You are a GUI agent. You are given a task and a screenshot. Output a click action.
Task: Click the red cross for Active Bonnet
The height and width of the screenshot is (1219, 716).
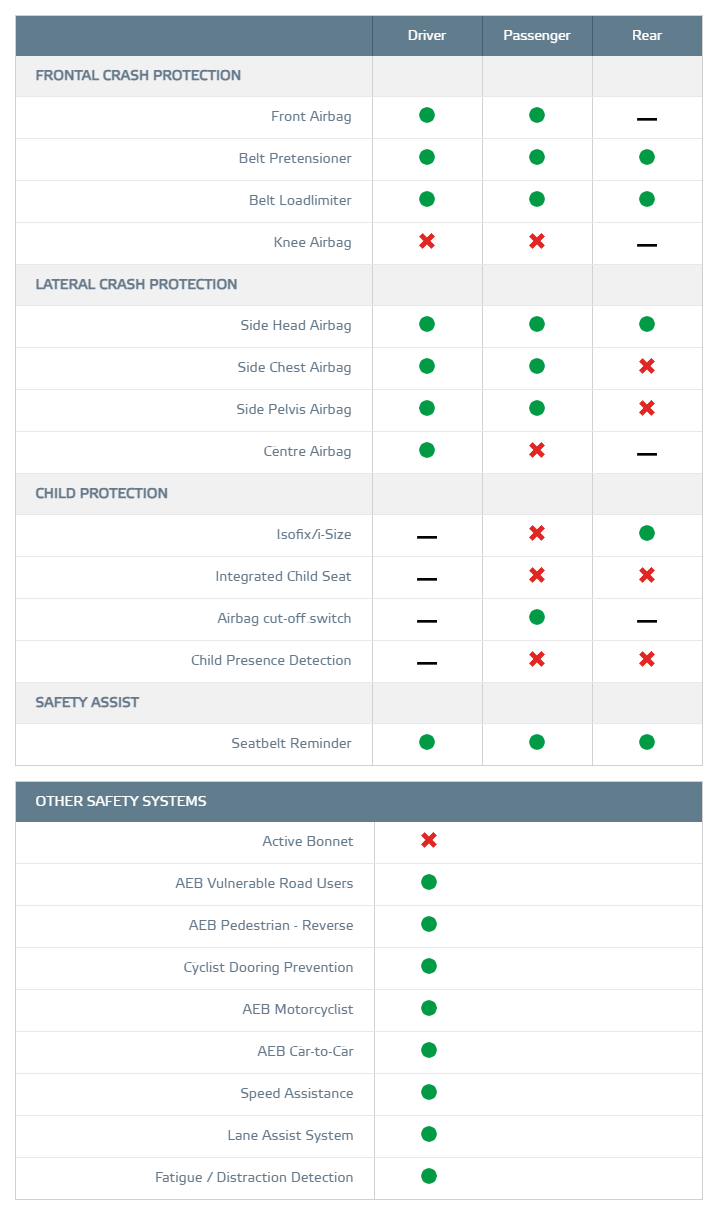[x=429, y=840]
